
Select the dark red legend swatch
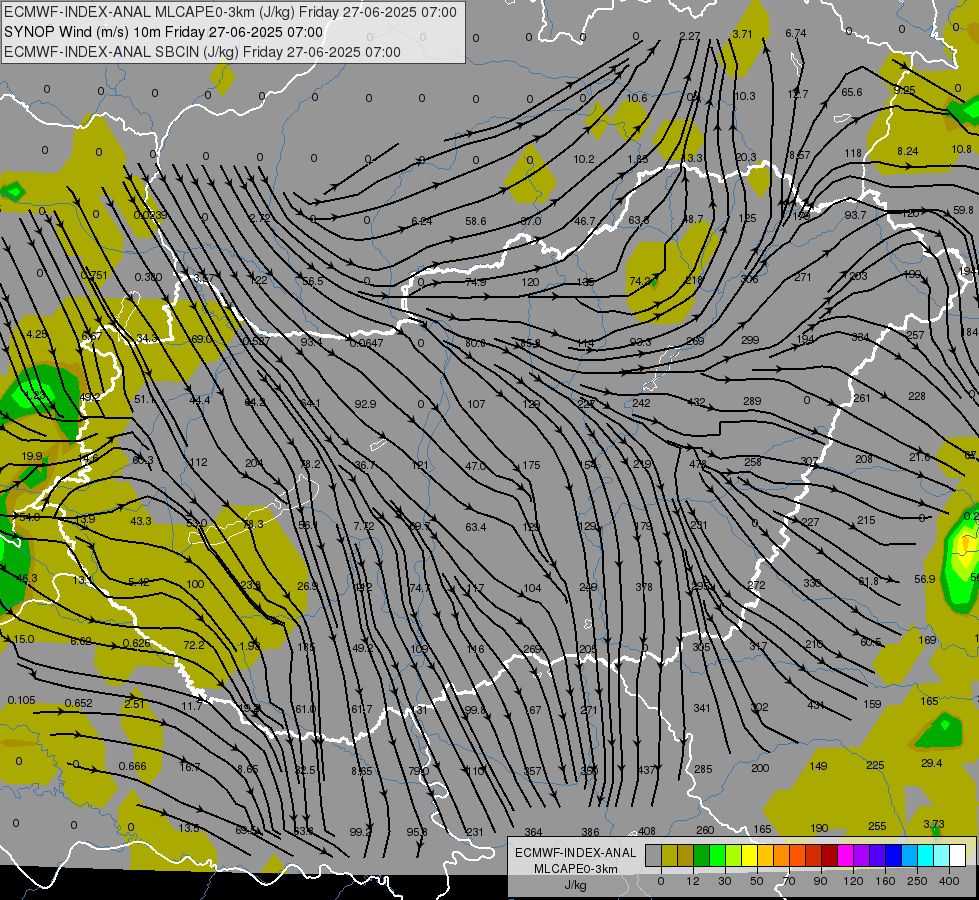(829, 855)
